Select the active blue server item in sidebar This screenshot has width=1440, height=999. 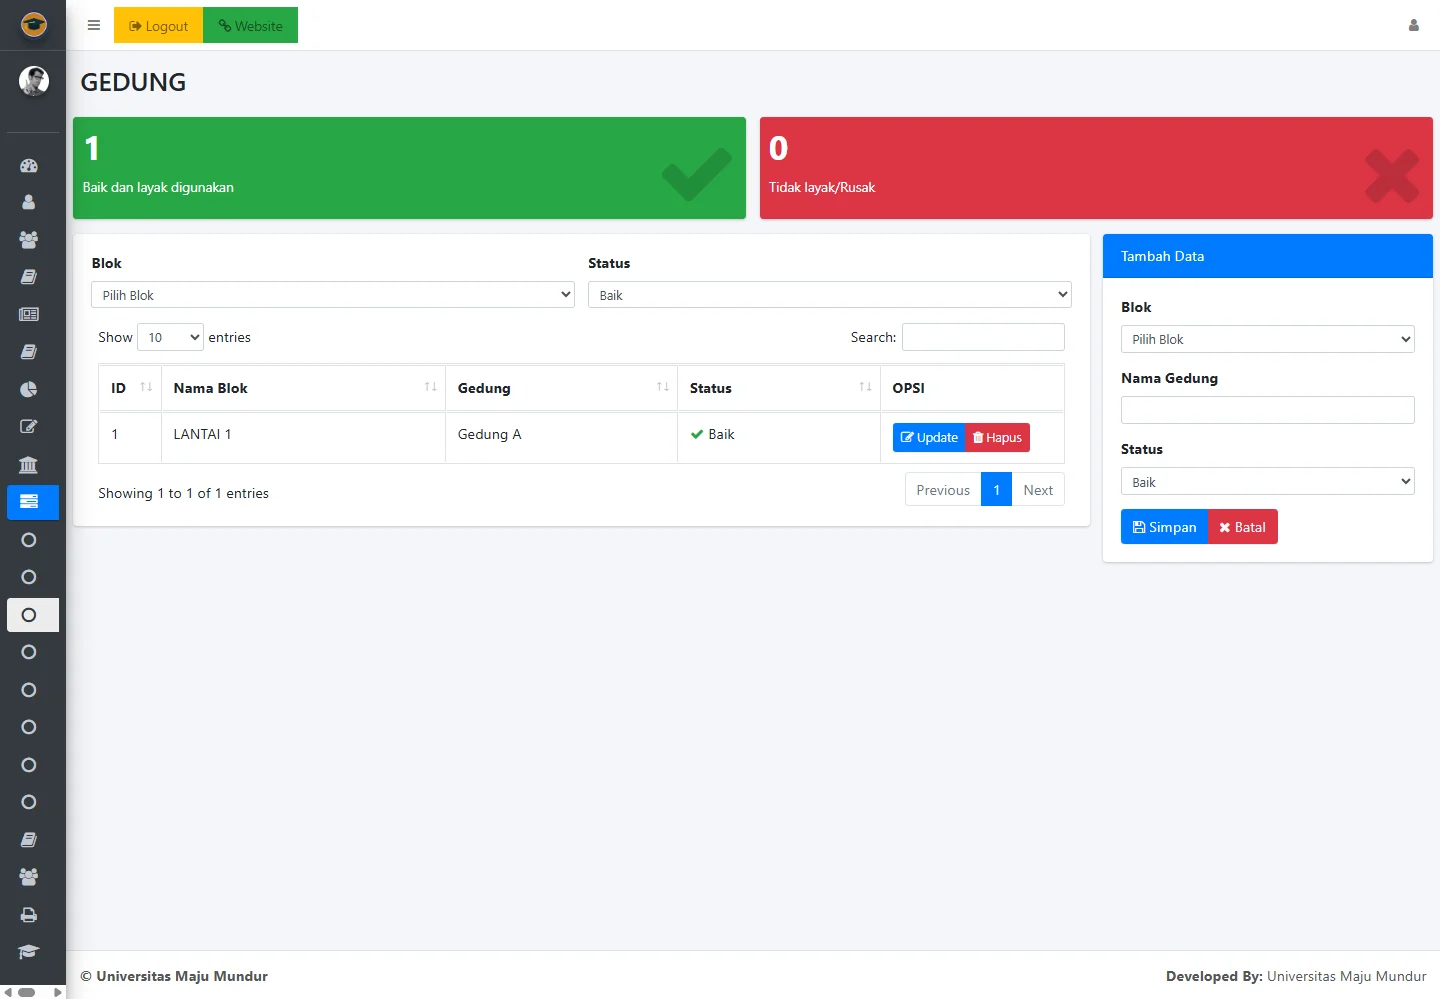click(29, 502)
